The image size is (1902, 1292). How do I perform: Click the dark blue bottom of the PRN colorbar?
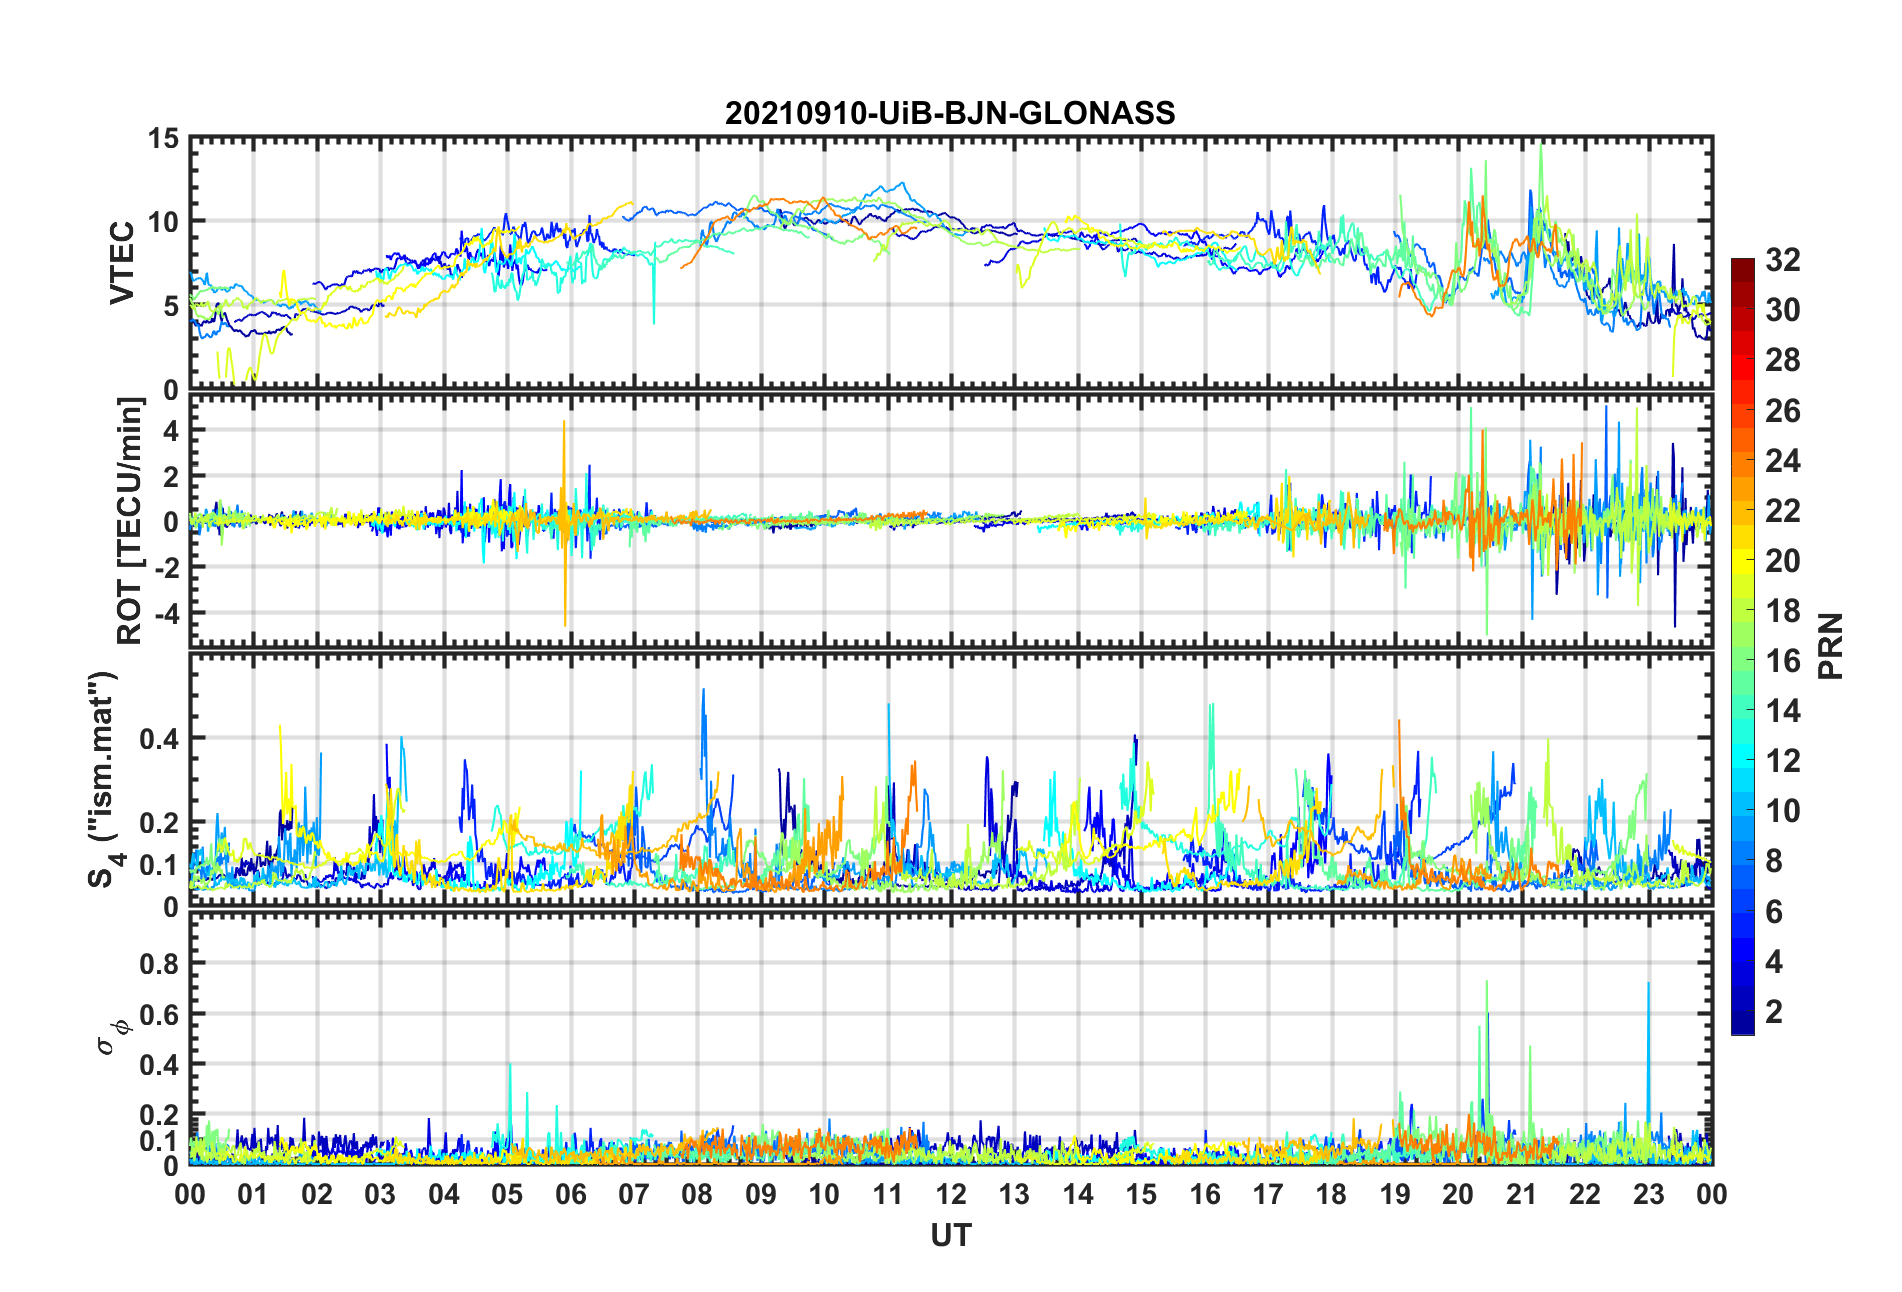[1743, 1022]
